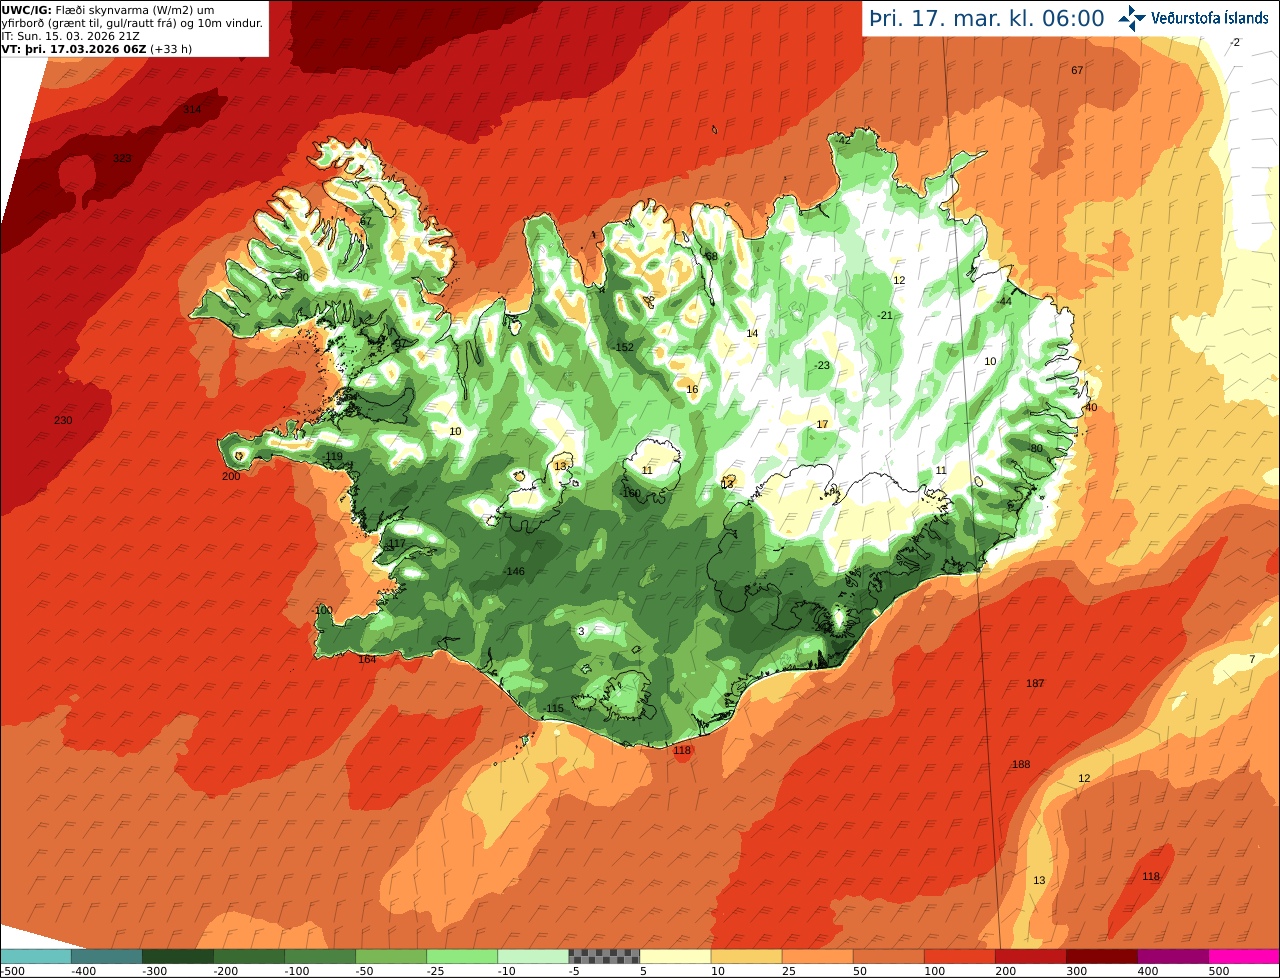
Task: Click the 230 value west of Iceland
Action: [63, 420]
